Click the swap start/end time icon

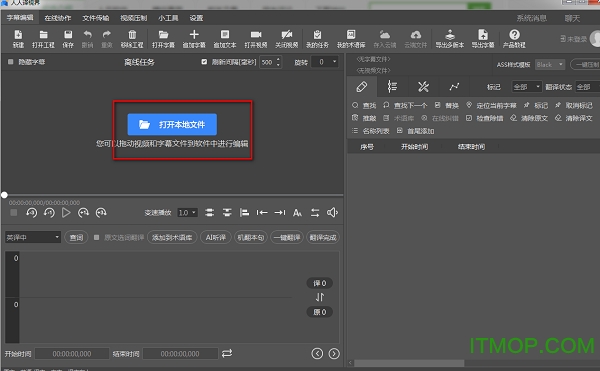coord(227,353)
